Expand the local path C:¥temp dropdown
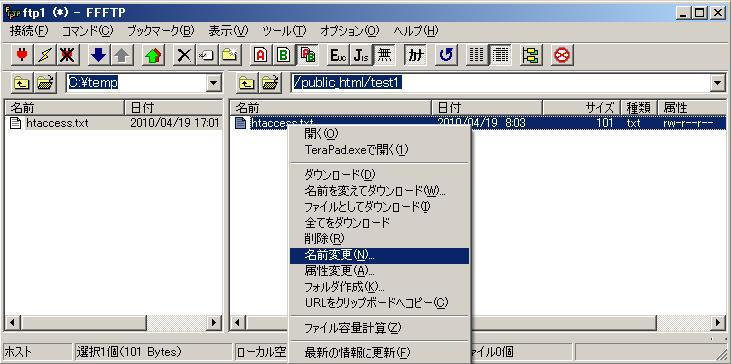The image size is (731, 364). [x=214, y=83]
